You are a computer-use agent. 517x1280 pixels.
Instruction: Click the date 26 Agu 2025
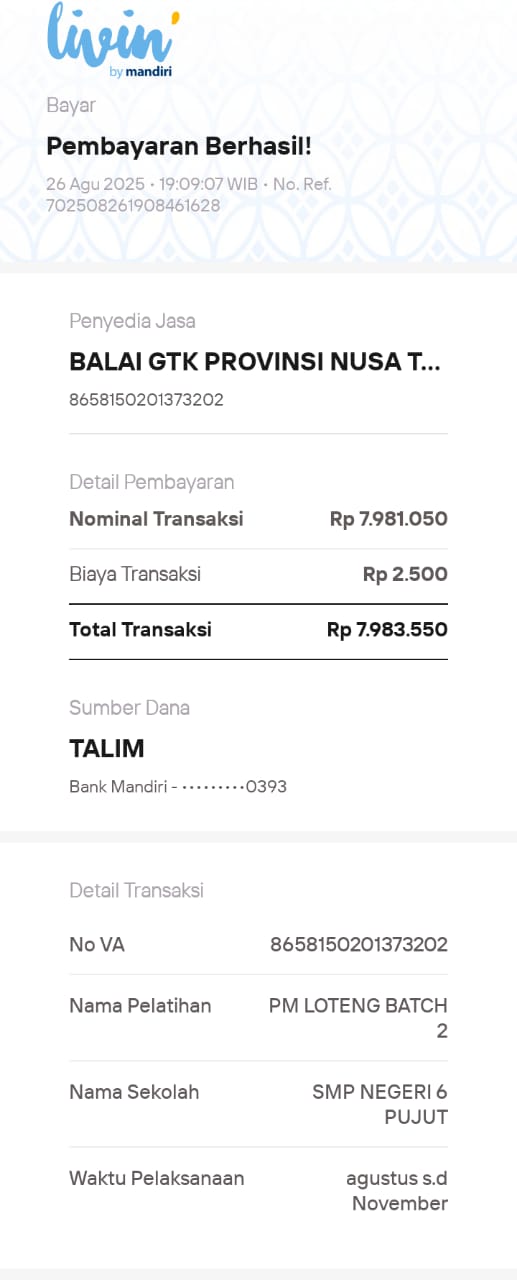tap(95, 185)
